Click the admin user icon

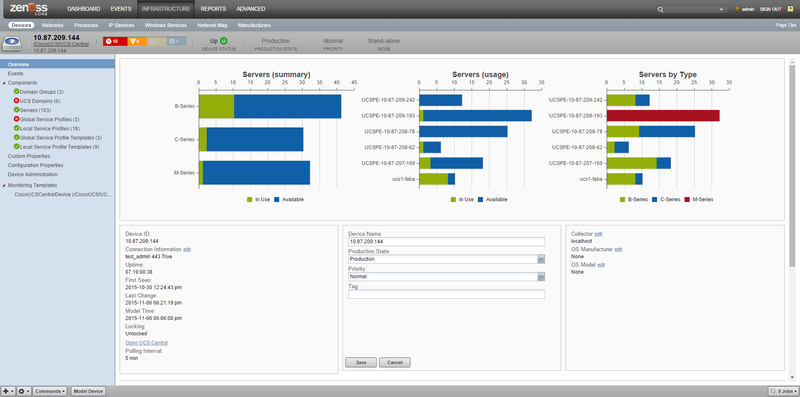point(737,9)
